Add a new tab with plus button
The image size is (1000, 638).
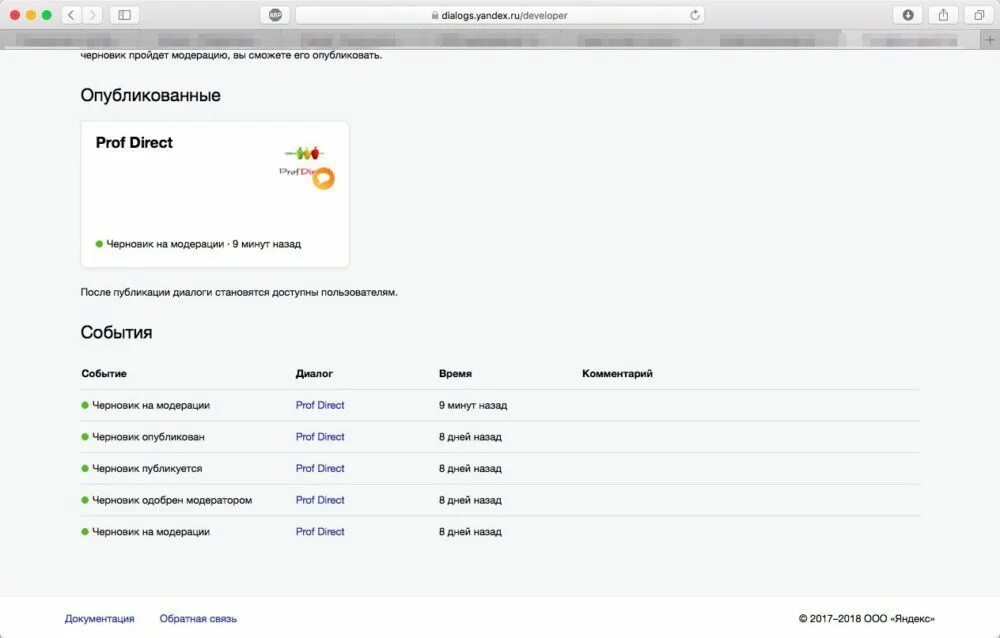[x=990, y=40]
